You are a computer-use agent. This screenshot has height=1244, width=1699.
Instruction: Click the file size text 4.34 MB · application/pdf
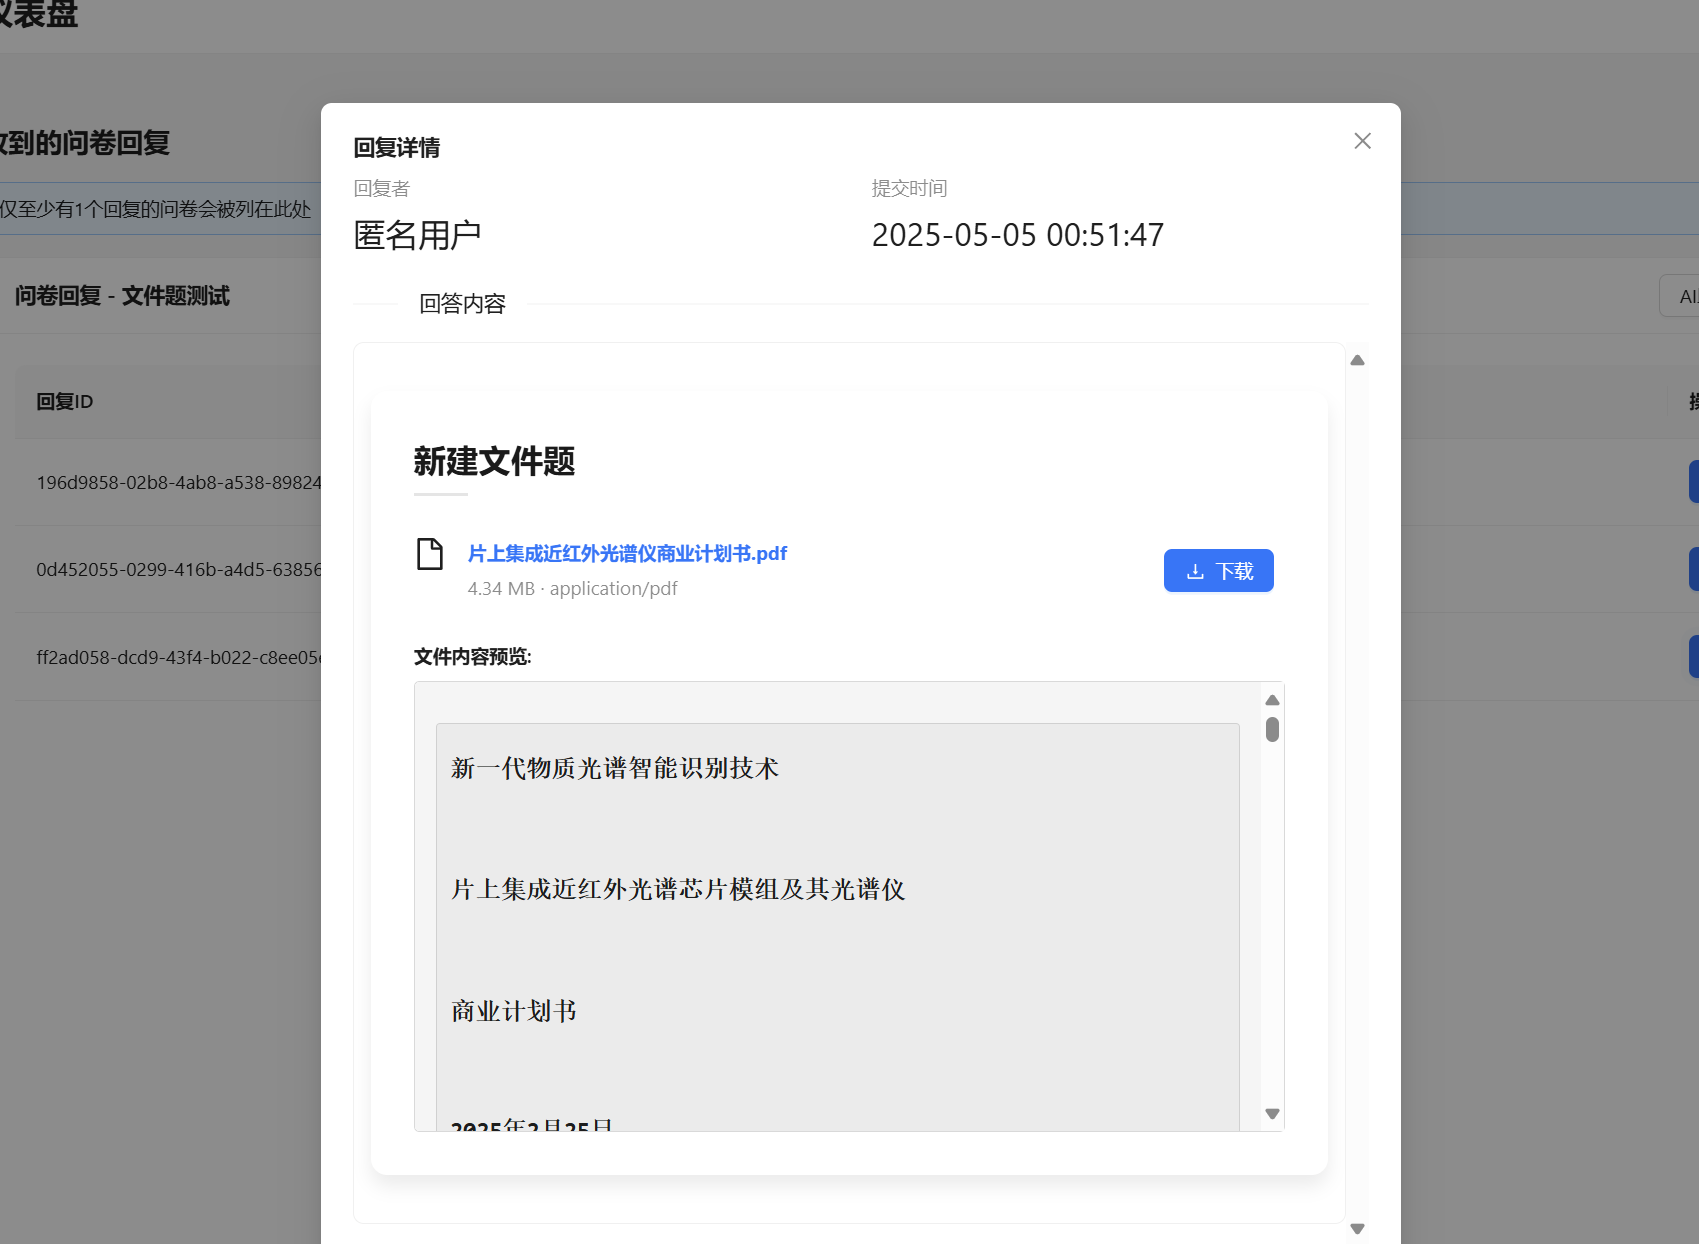coord(572,589)
